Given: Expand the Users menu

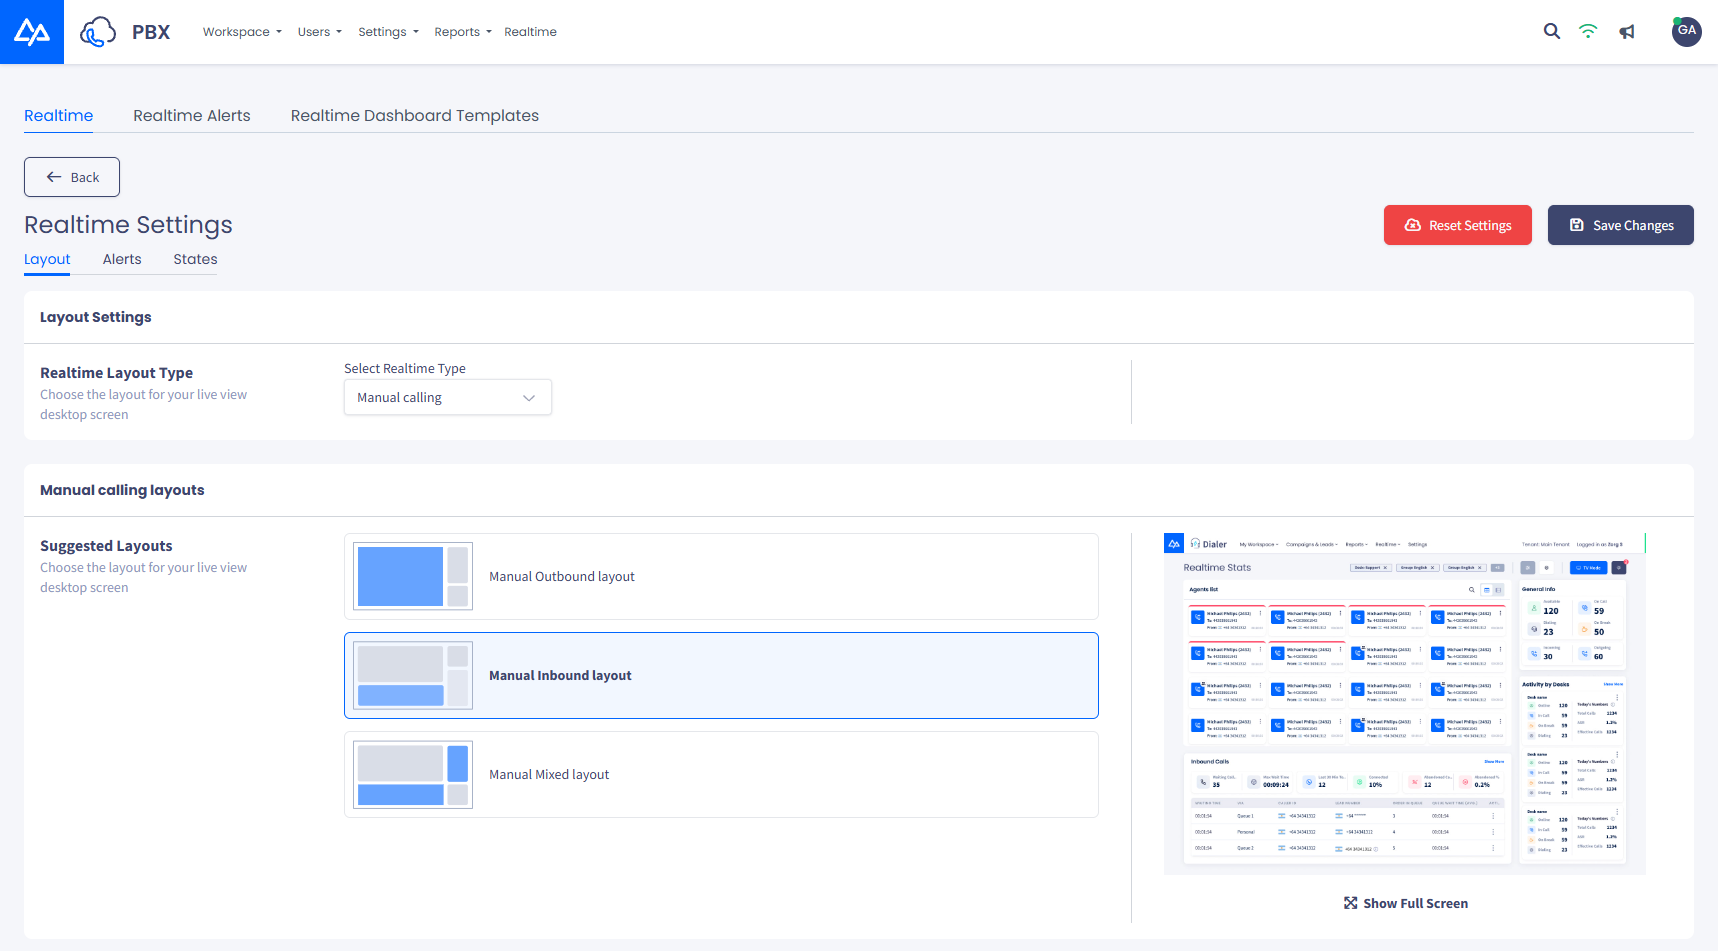Looking at the screenshot, I should tap(320, 32).
